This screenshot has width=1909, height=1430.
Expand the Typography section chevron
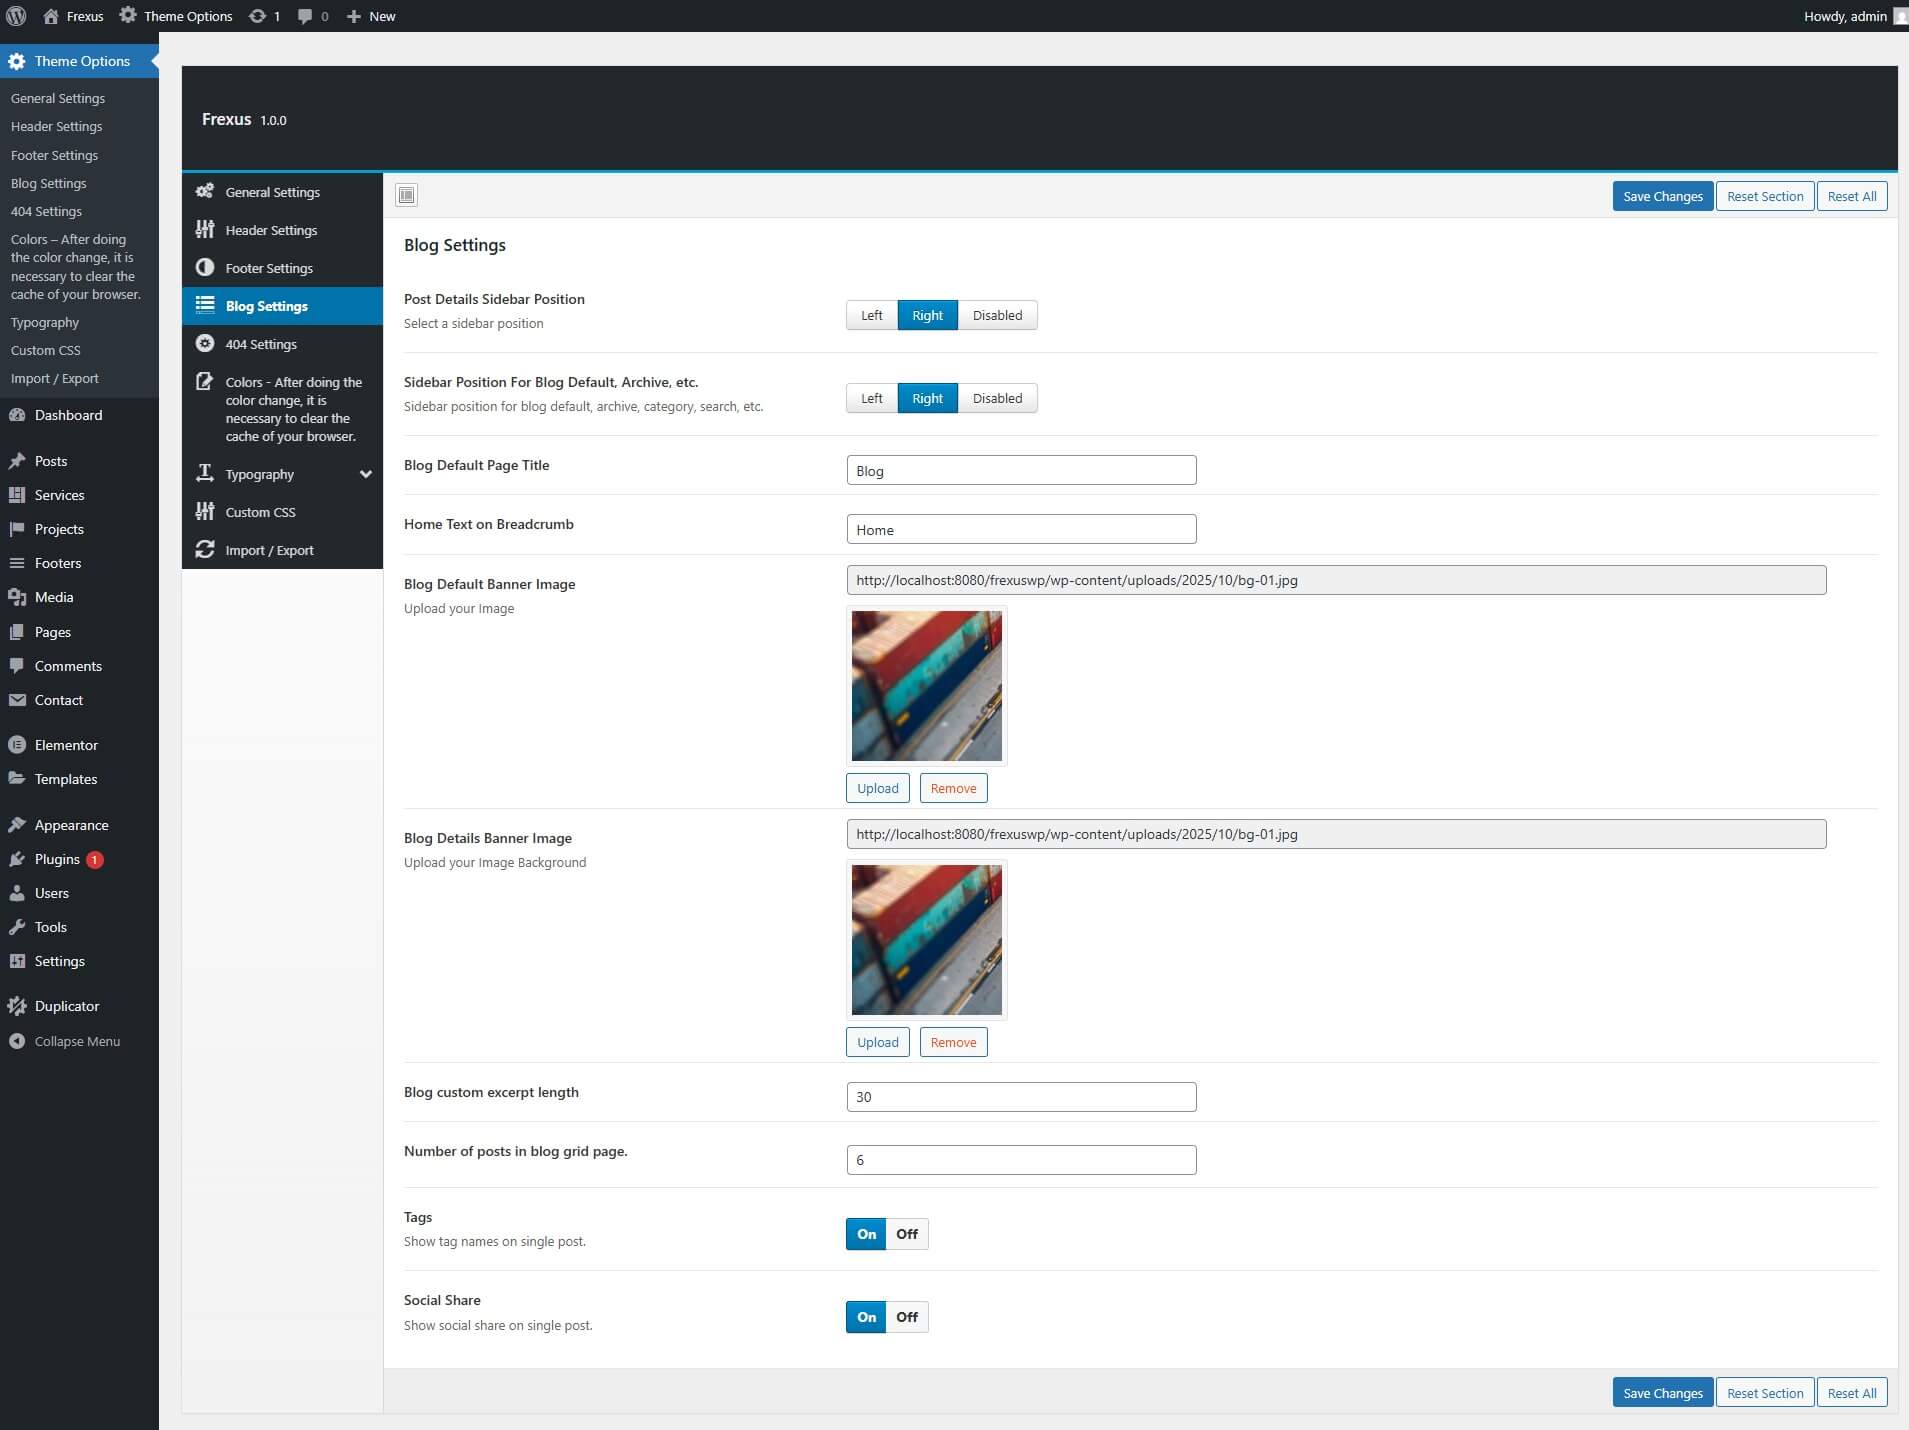366,474
